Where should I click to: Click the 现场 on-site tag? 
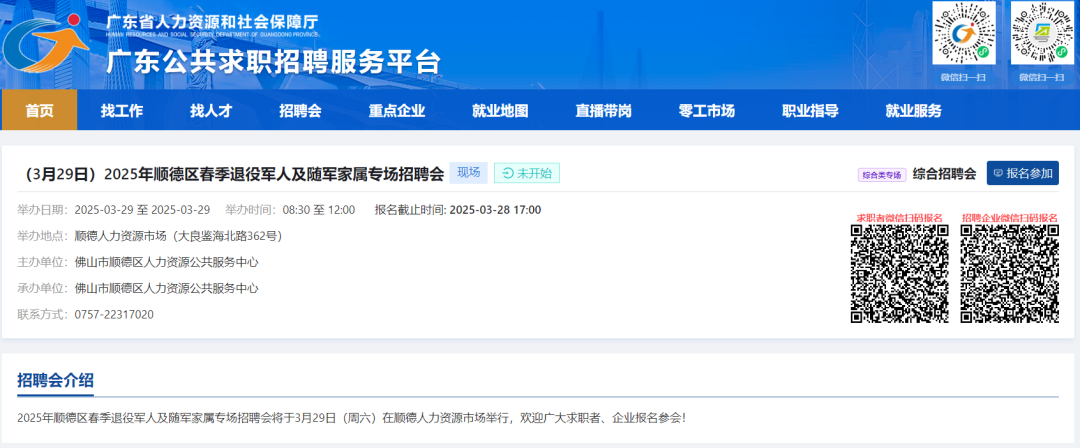(468, 173)
